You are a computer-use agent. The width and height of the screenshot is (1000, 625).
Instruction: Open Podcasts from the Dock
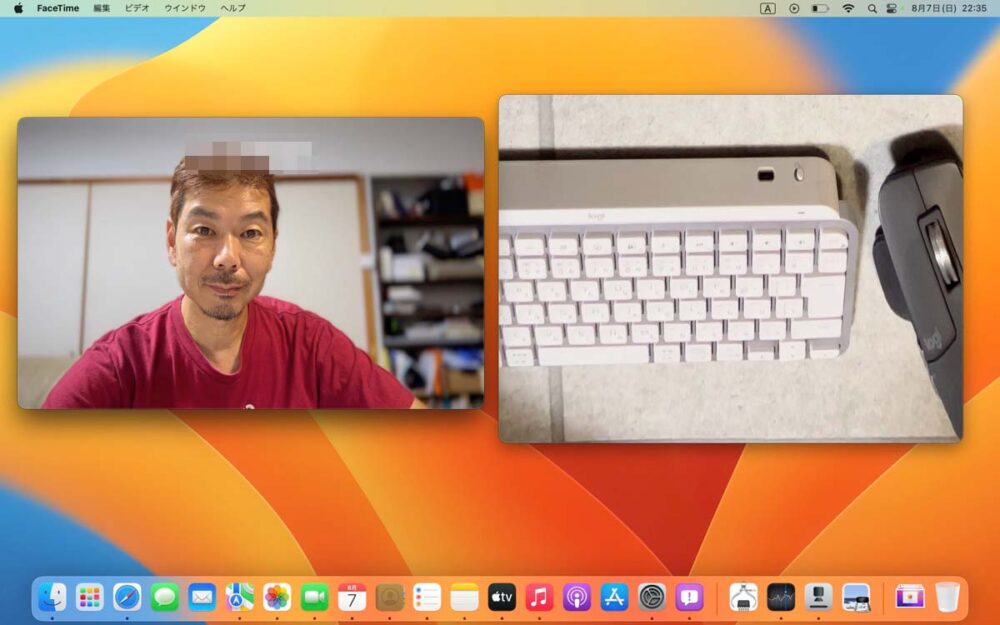[x=577, y=597]
